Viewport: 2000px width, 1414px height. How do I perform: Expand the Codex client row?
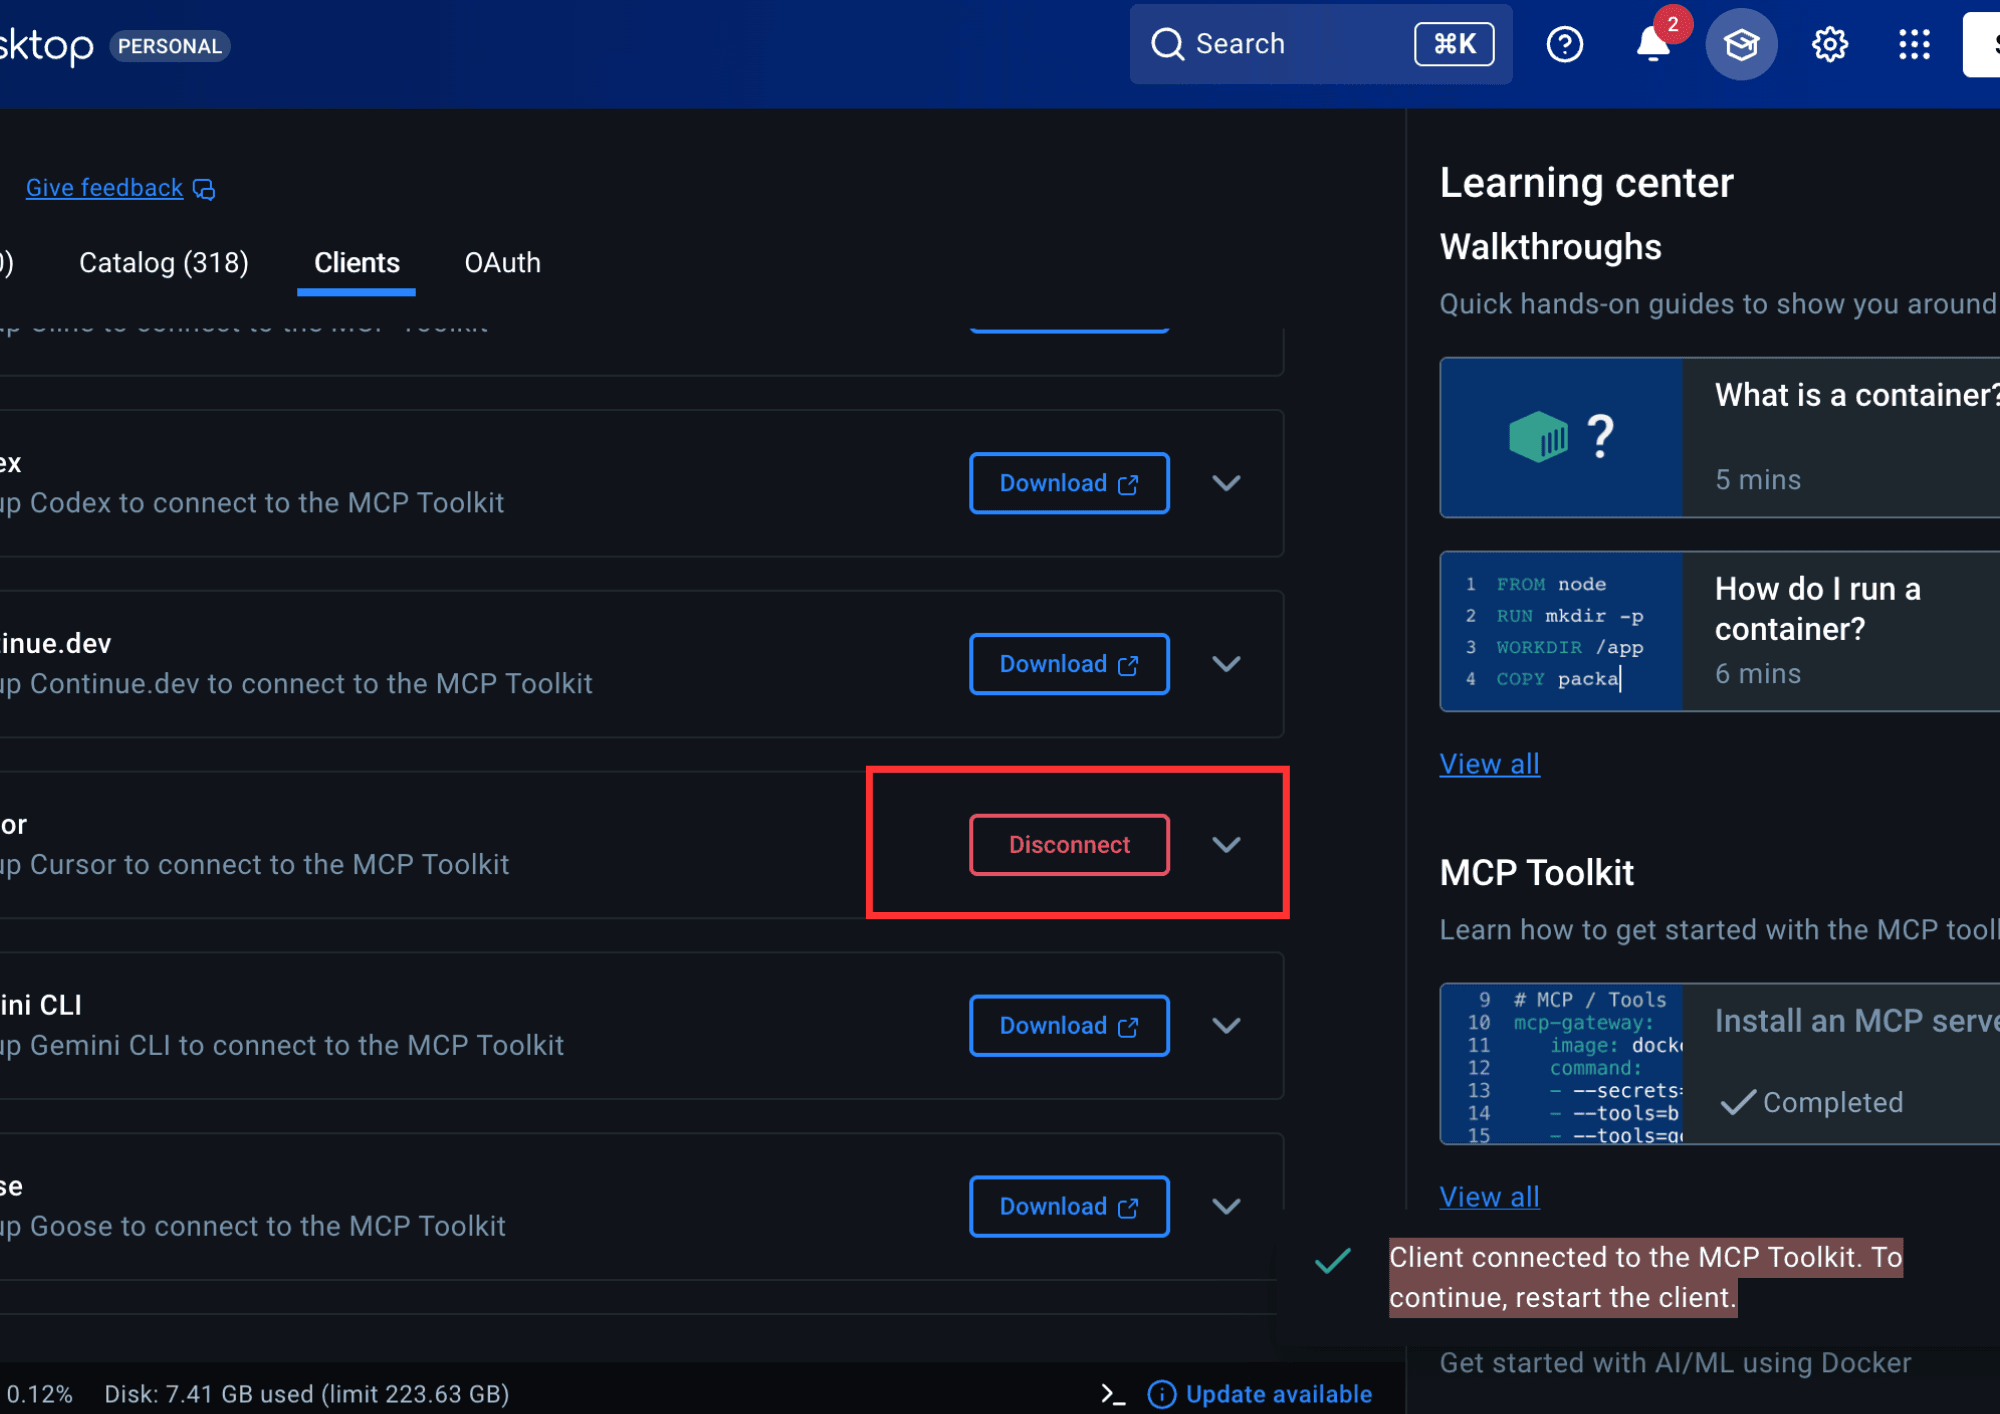pyautogui.click(x=1226, y=483)
